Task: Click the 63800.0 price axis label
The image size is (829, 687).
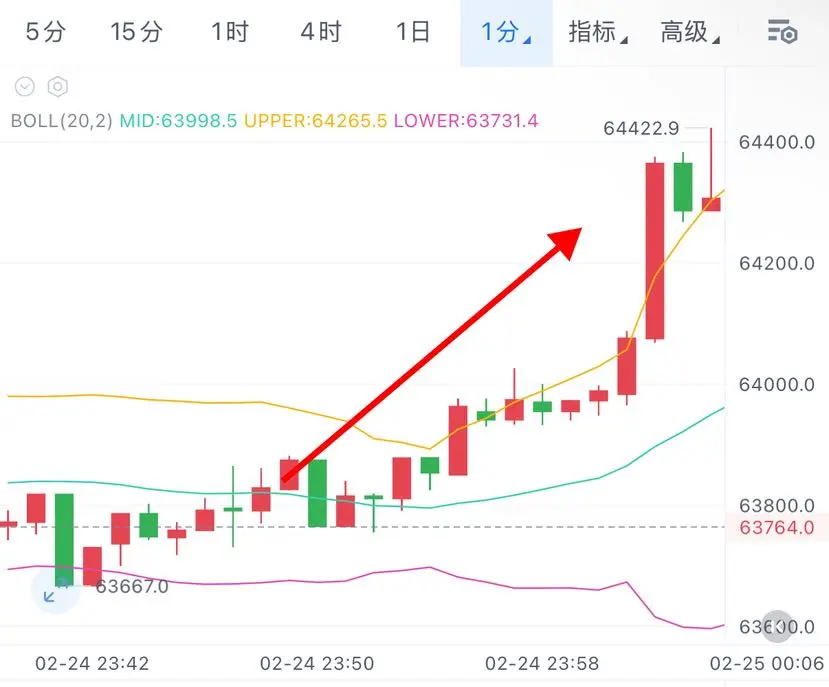Action: [x=777, y=506]
